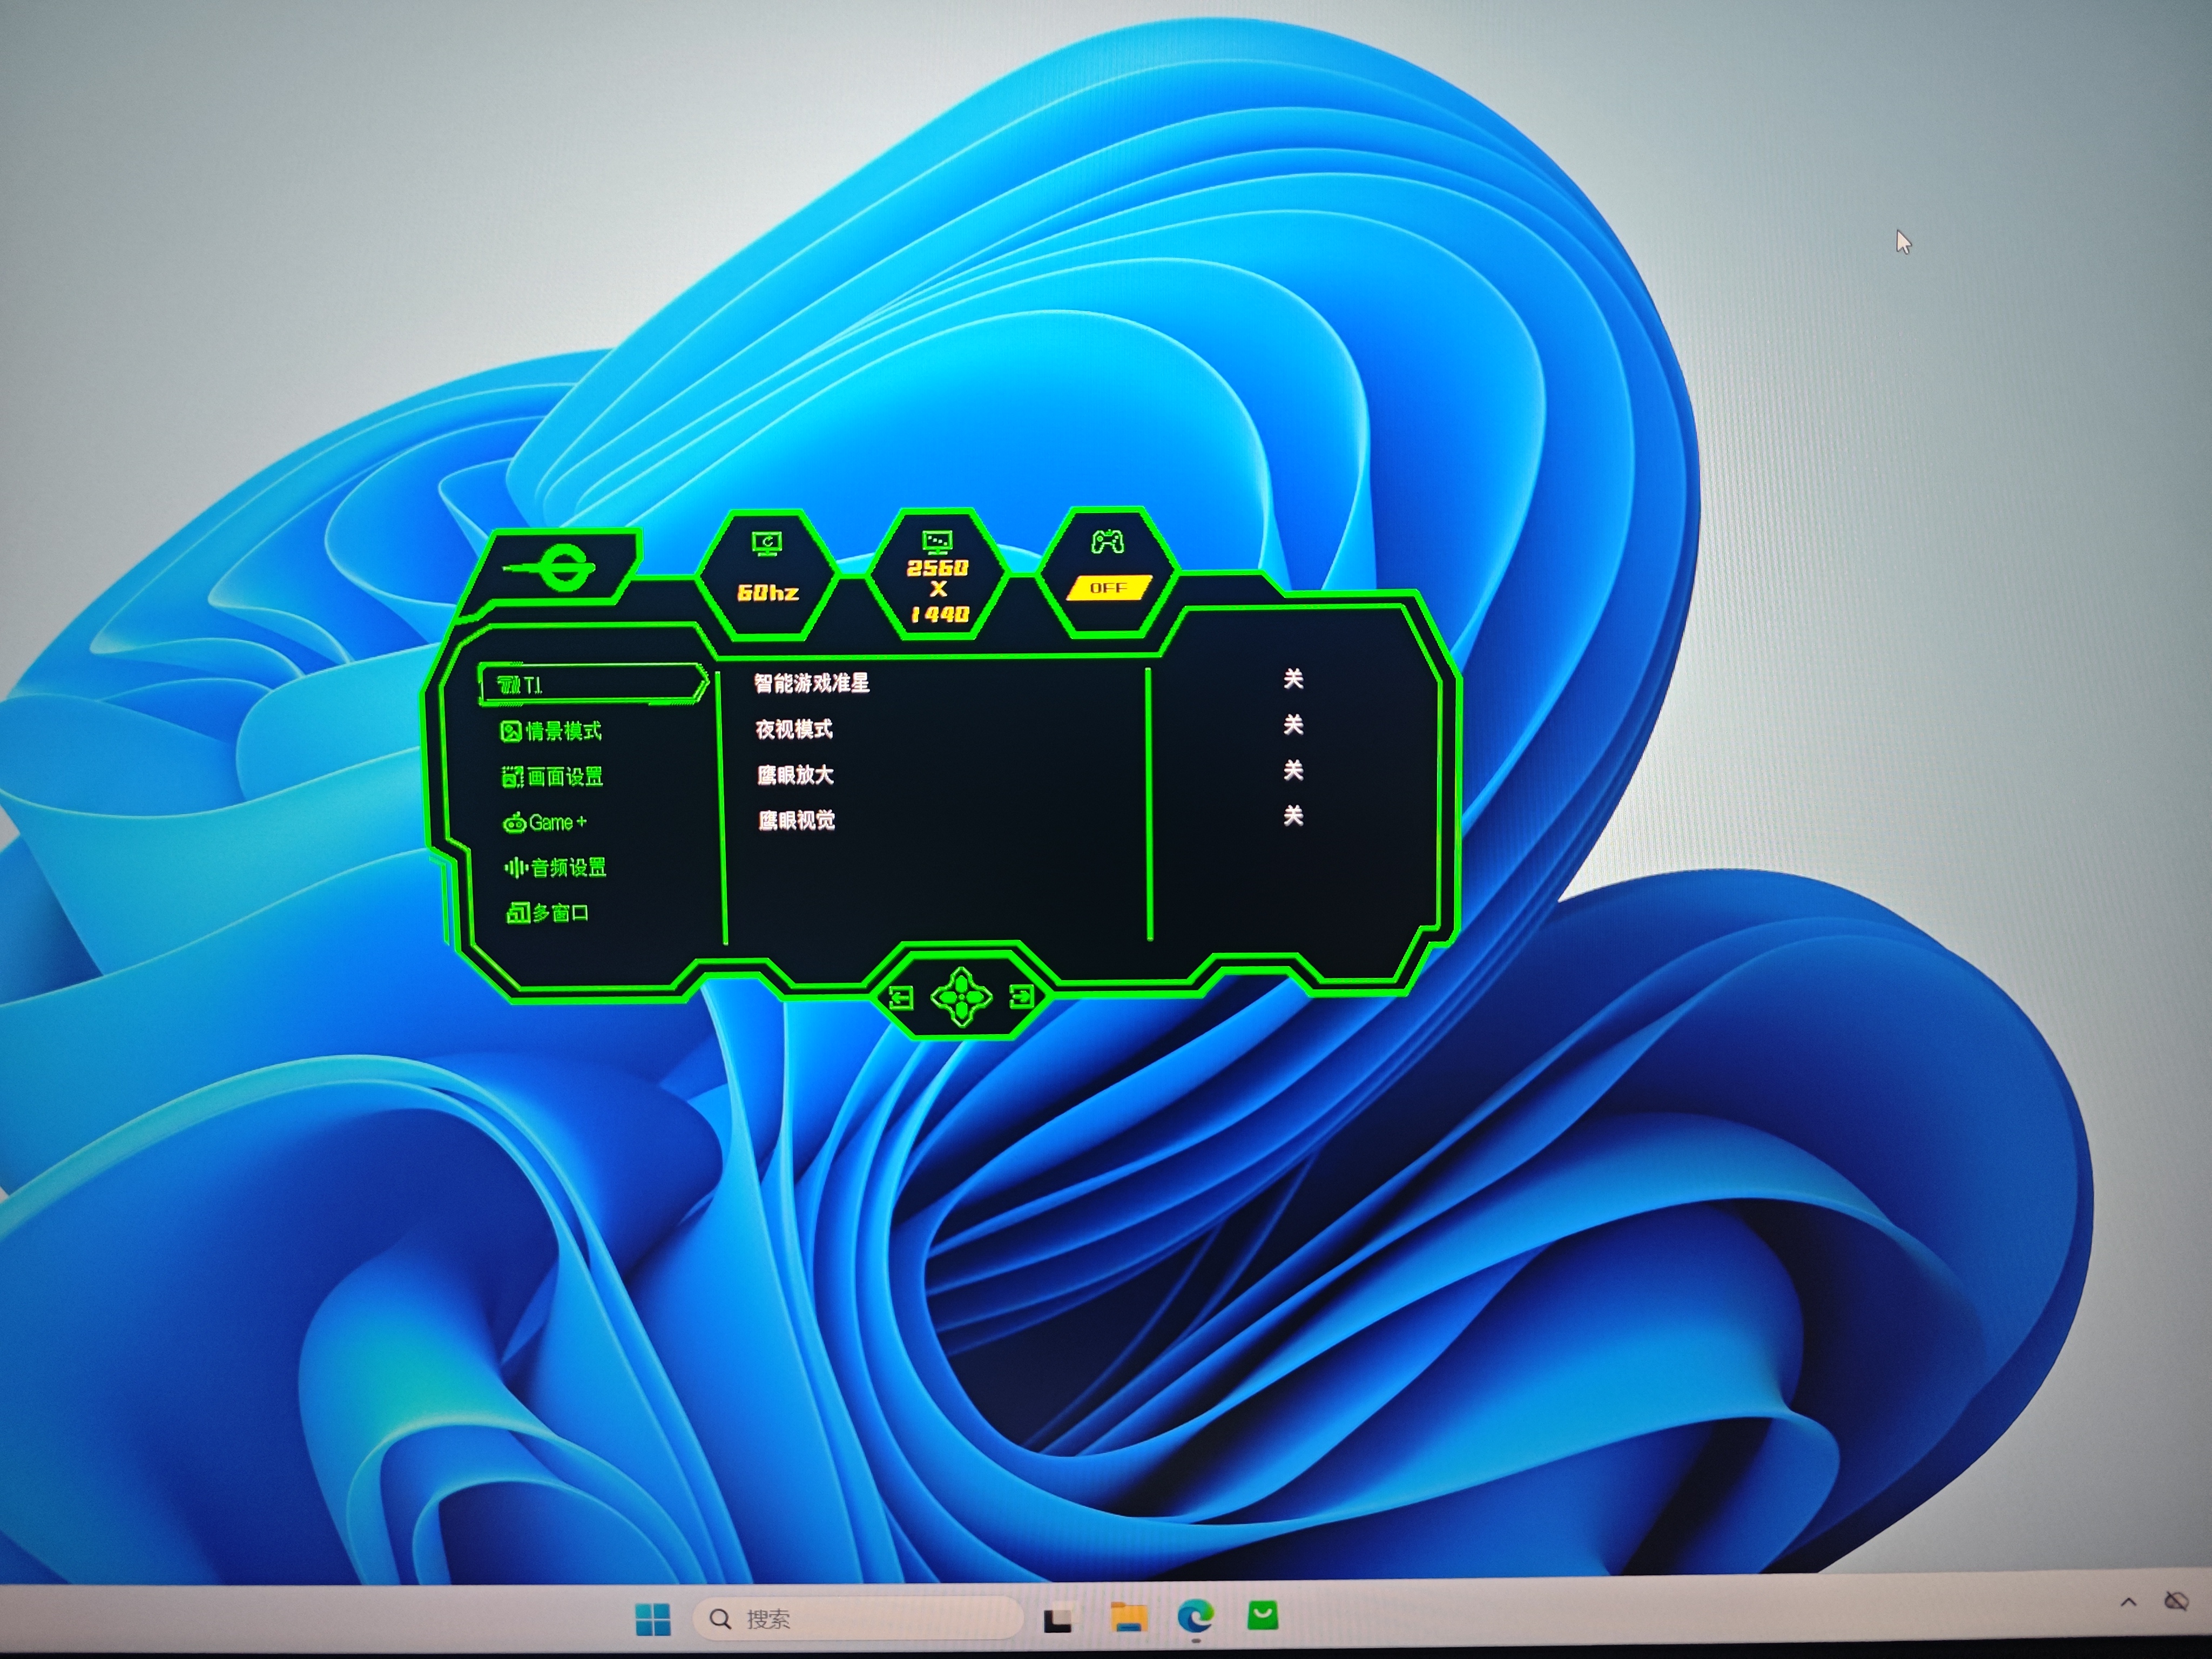The image size is (2212, 1659).
Task: Select the T.I. menu category
Action: click(592, 684)
